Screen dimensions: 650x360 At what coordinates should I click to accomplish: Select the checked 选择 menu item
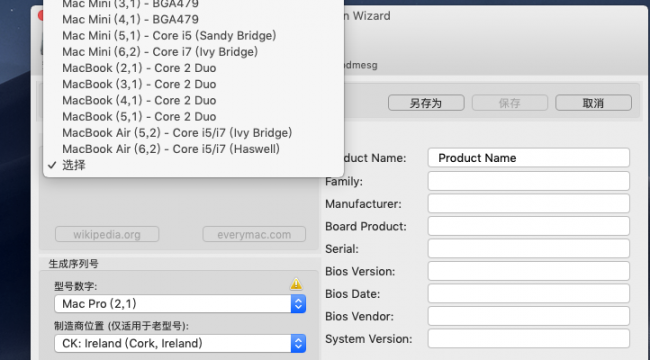(x=193, y=165)
